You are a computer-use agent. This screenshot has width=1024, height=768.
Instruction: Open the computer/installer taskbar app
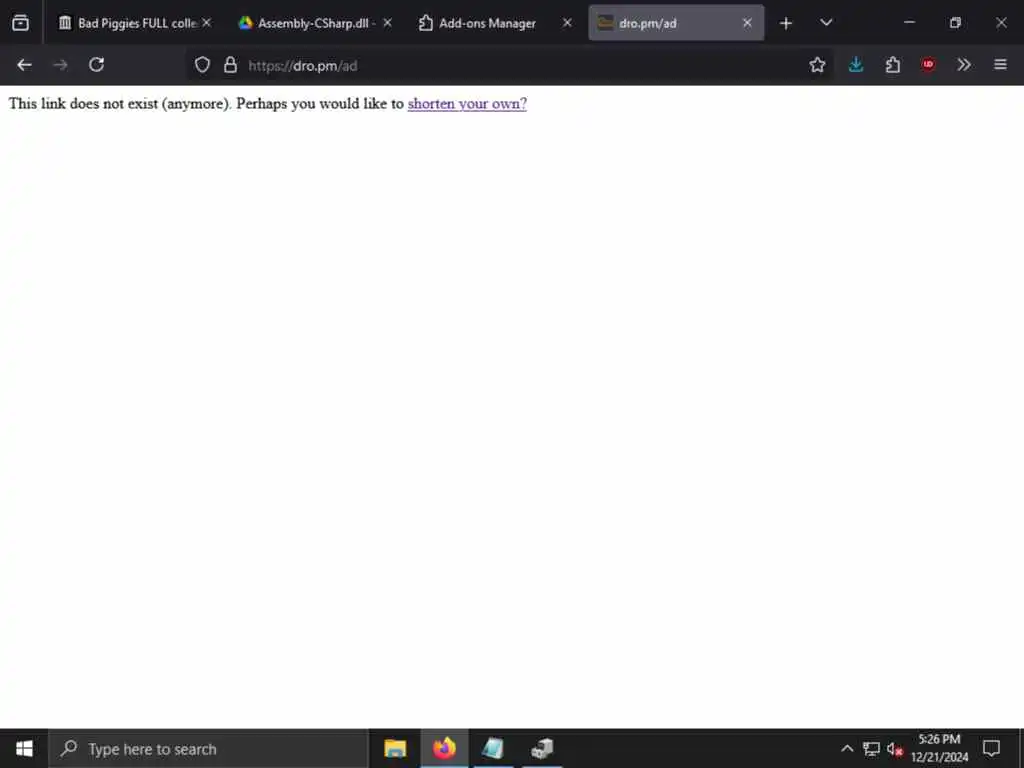pyautogui.click(x=542, y=748)
